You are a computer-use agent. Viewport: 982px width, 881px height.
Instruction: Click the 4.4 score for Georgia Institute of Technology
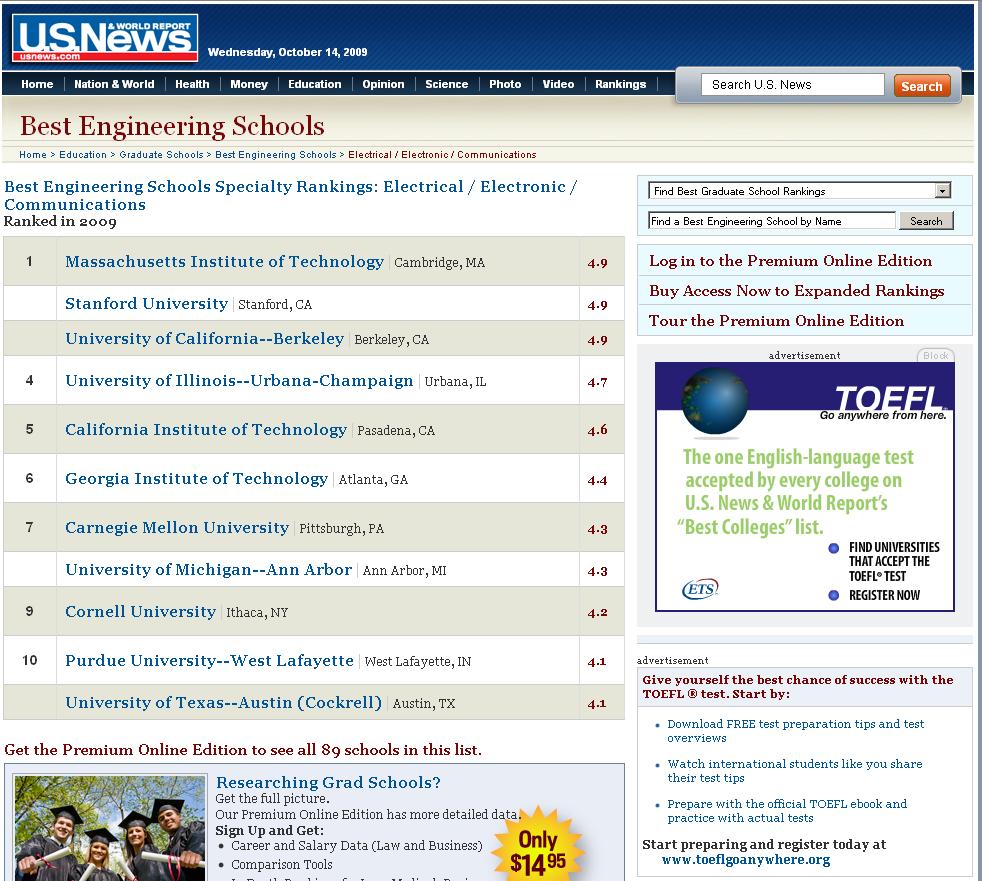(x=597, y=480)
